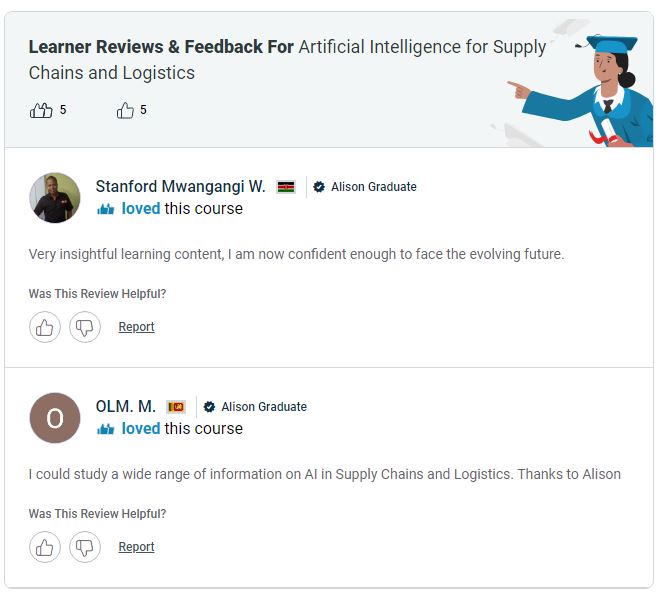Mark OLM. M.'s review as helpful
This screenshot has height=603, width=662.
(45, 547)
